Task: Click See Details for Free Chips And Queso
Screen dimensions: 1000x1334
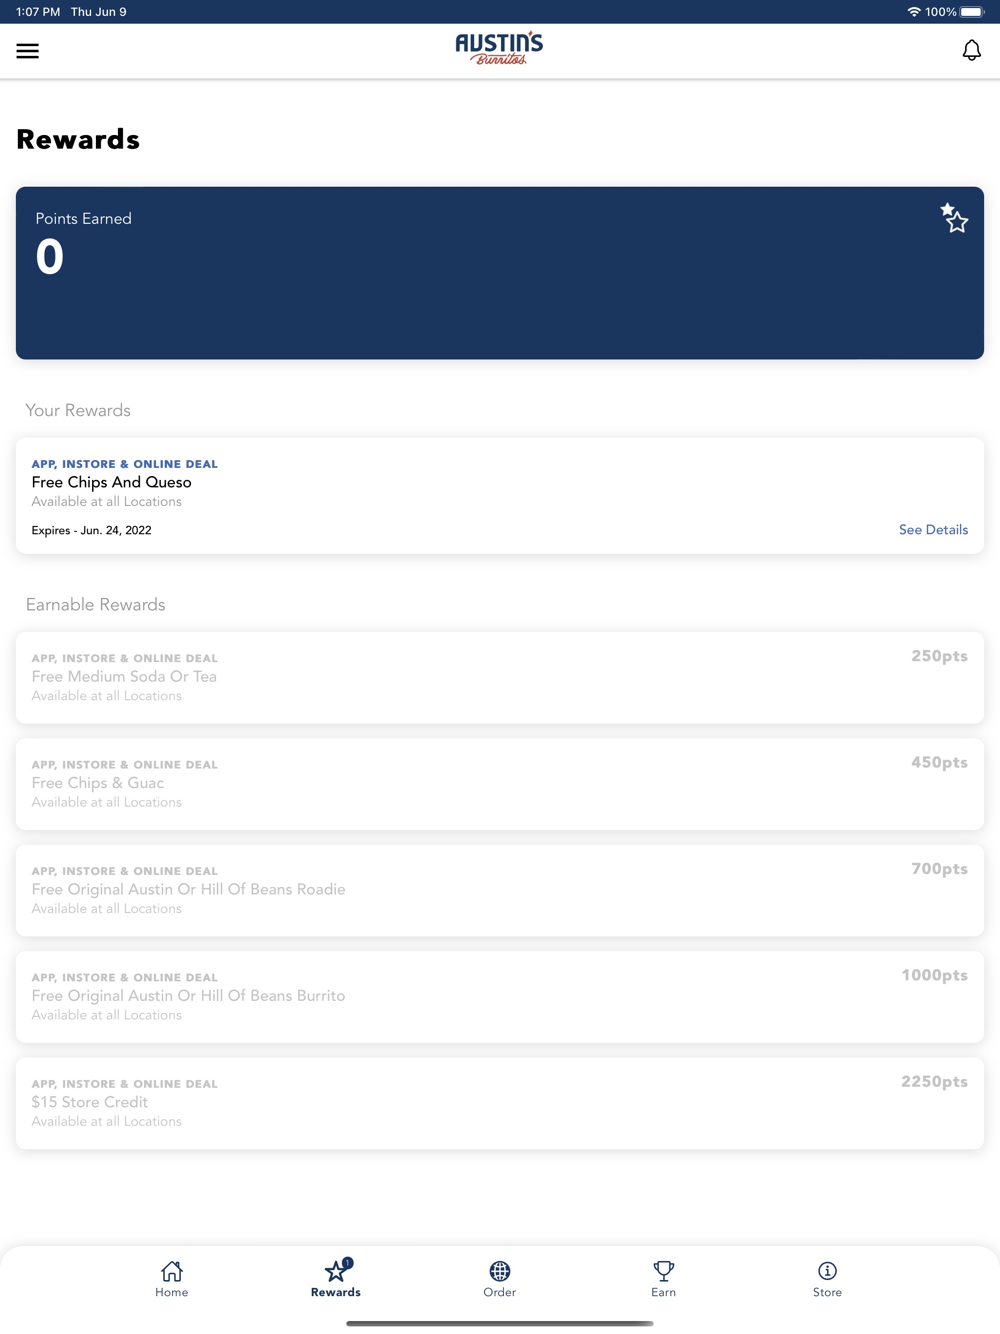Action: [x=933, y=530]
